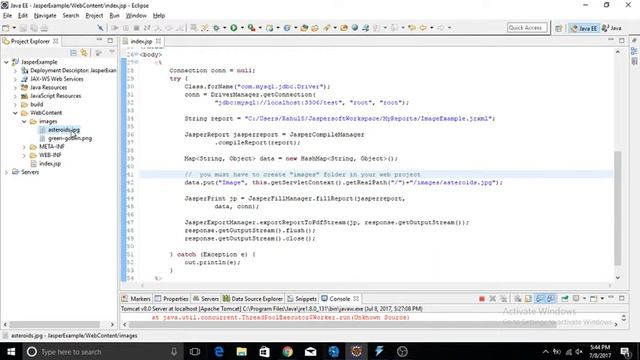Click the Save toolbar icon
Viewport: 640px width, 360px height.
coord(23,28)
